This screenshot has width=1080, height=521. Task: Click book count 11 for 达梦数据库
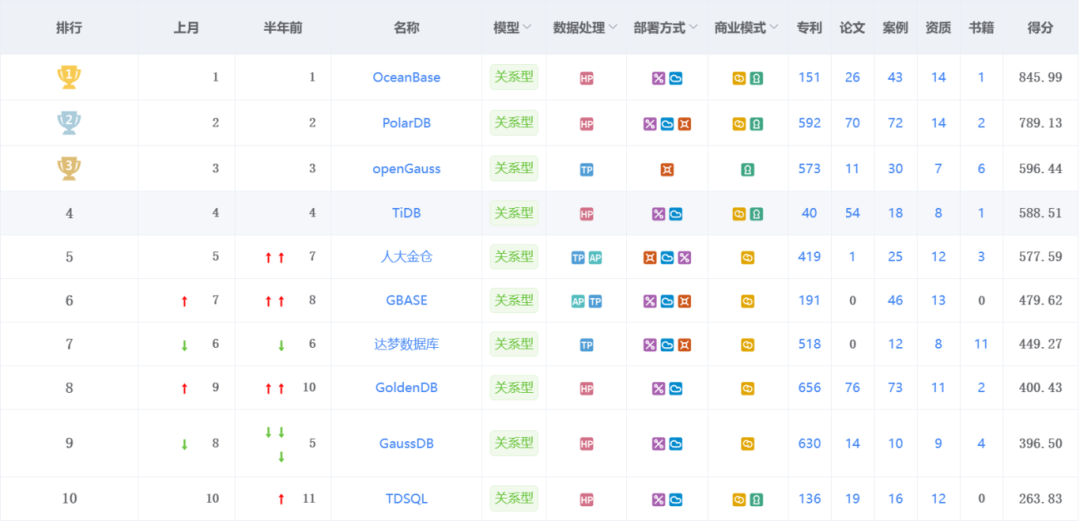[982, 344]
